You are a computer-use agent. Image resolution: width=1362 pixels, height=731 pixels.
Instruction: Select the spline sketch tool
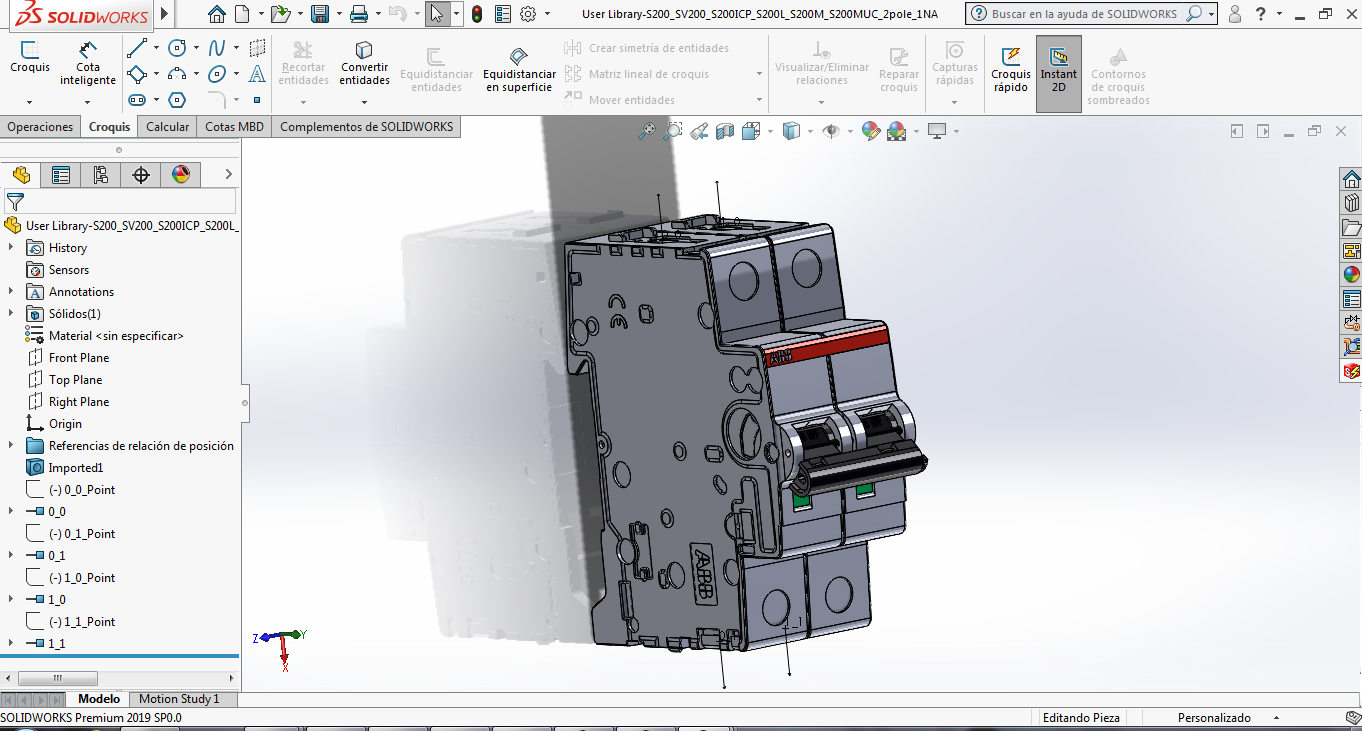216,48
